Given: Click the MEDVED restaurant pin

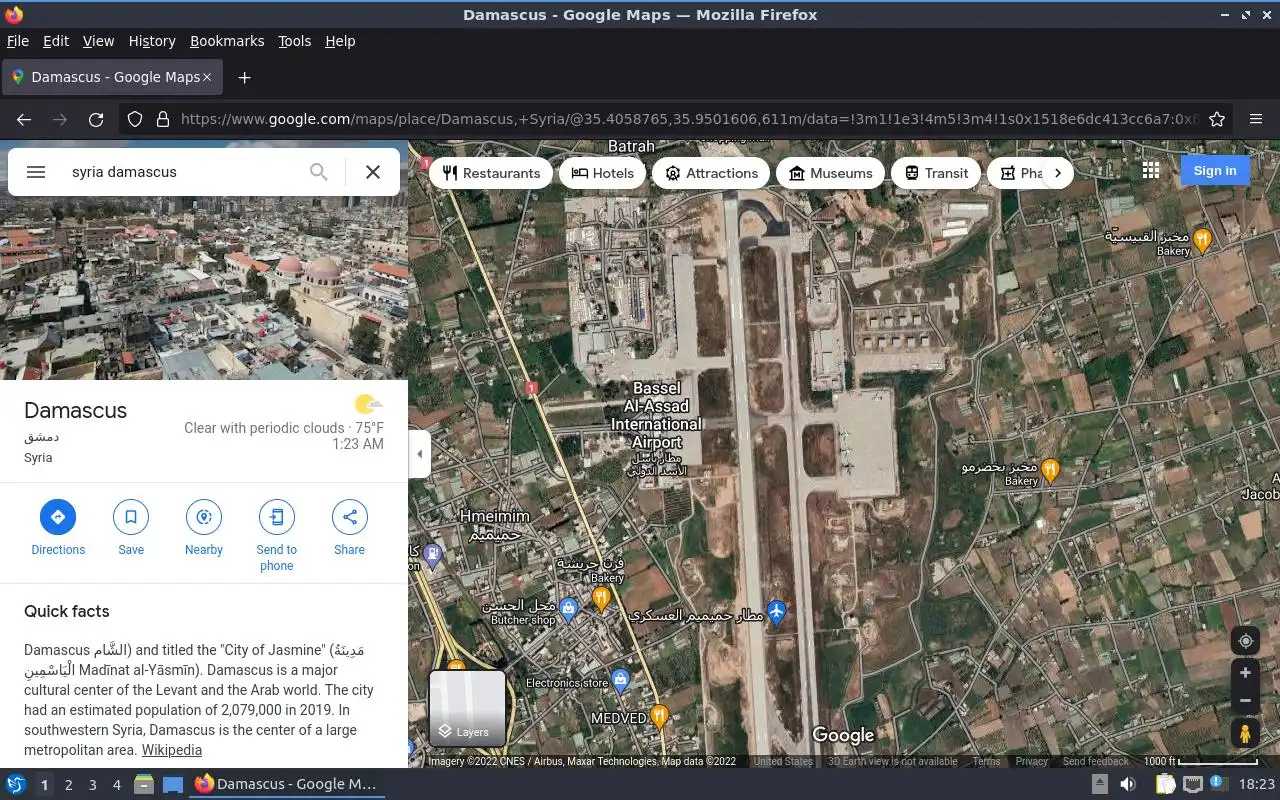Looking at the screenshot, I should (x=659, y=716).
